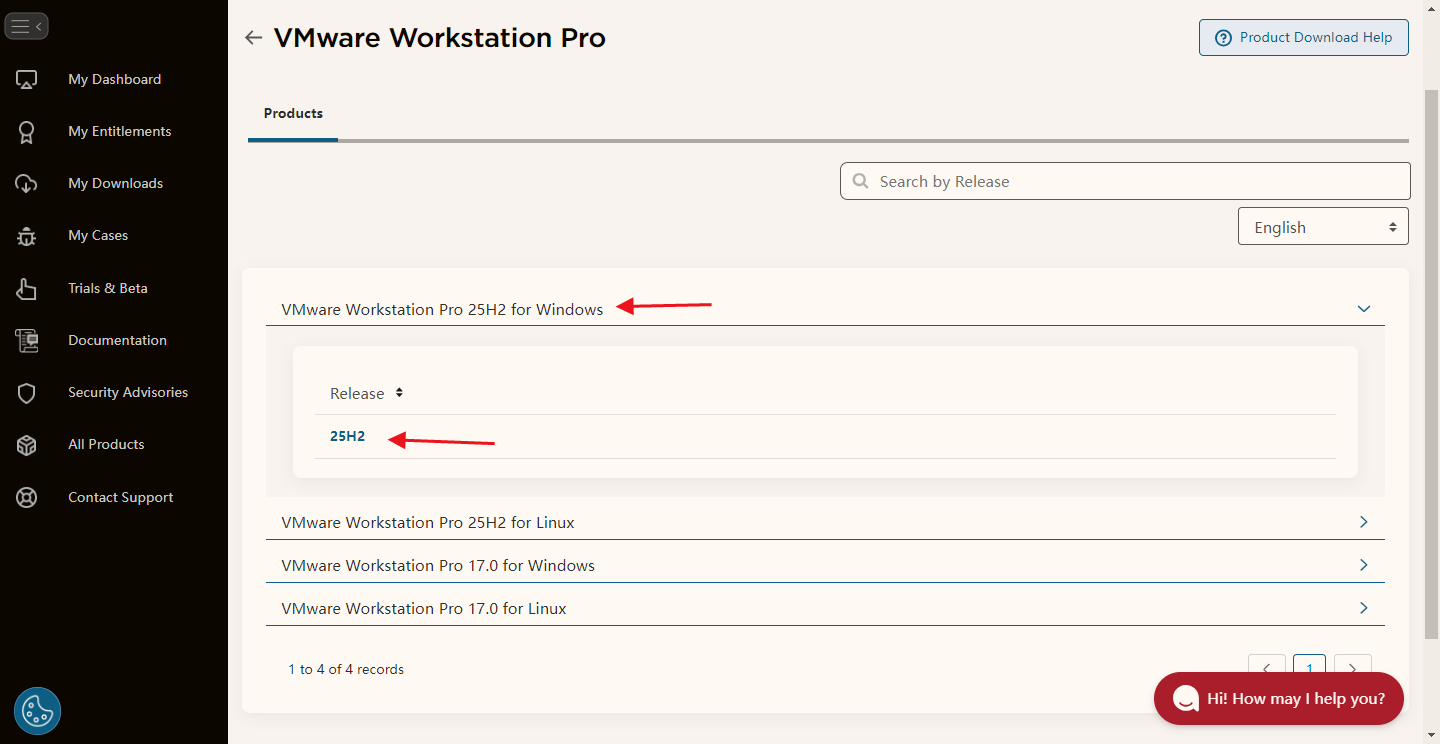Screen dimensions: 1440x744
Task: Open My Entitlements page
Action: [119, 131]
